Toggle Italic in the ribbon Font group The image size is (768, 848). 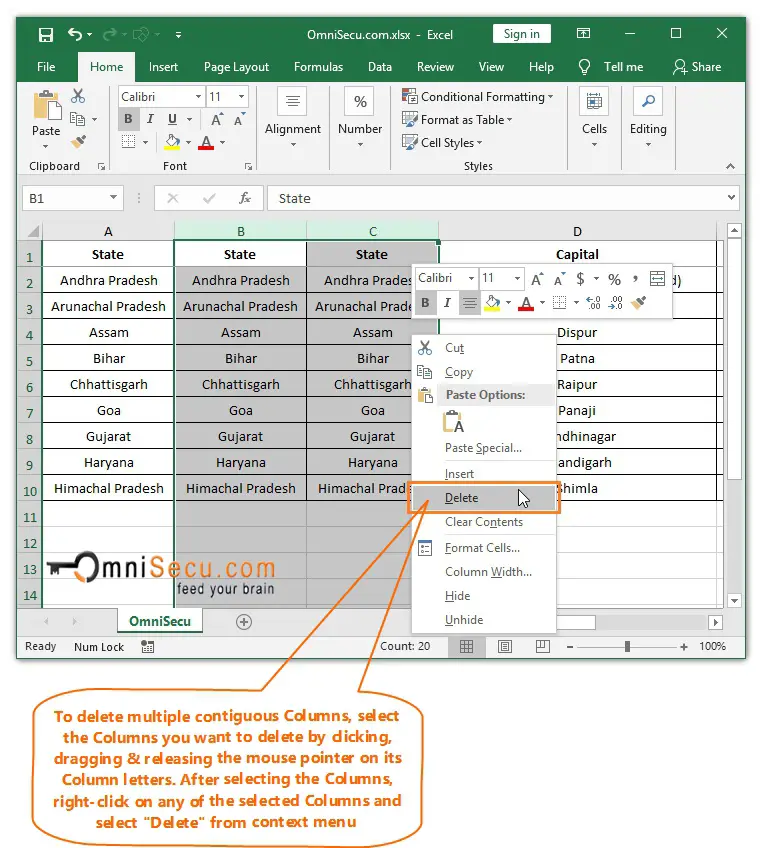click(148, 119)
